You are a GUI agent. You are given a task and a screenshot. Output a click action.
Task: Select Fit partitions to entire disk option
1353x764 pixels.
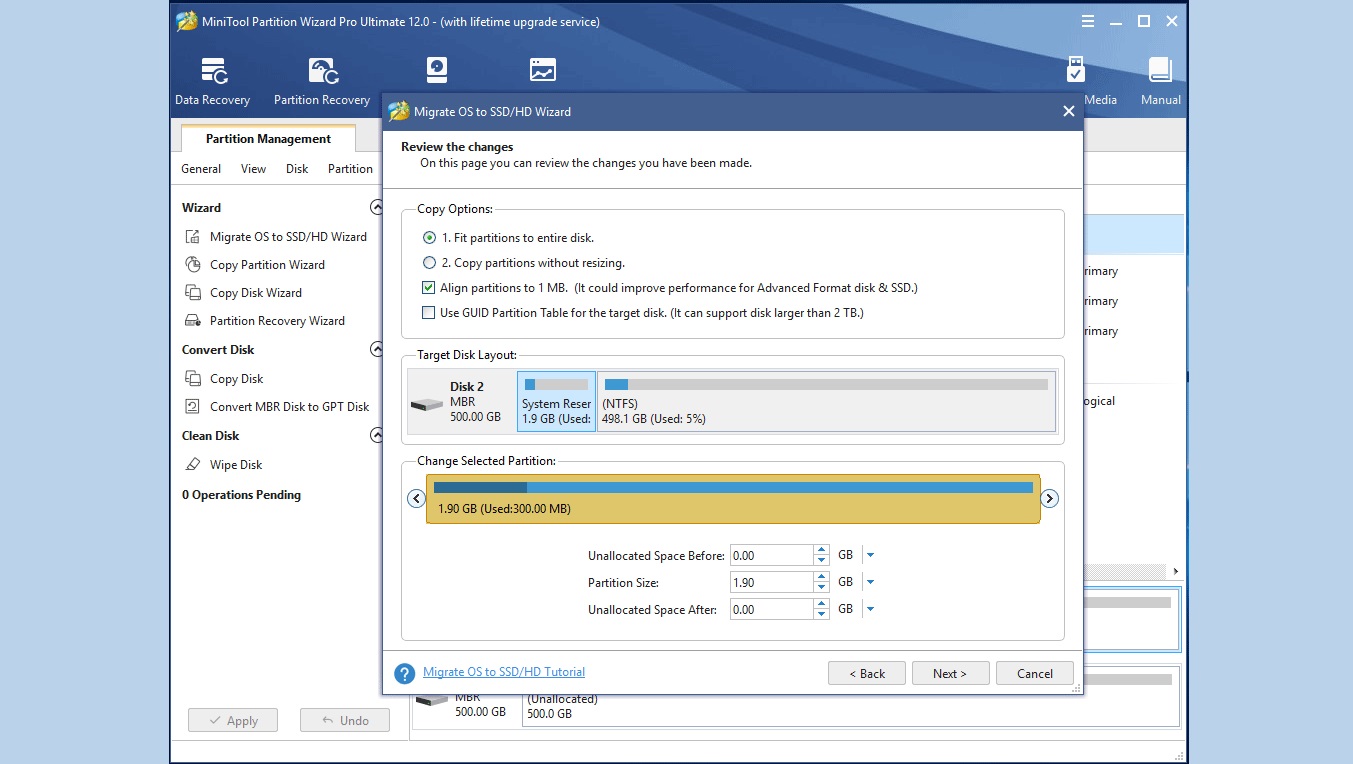508,238
